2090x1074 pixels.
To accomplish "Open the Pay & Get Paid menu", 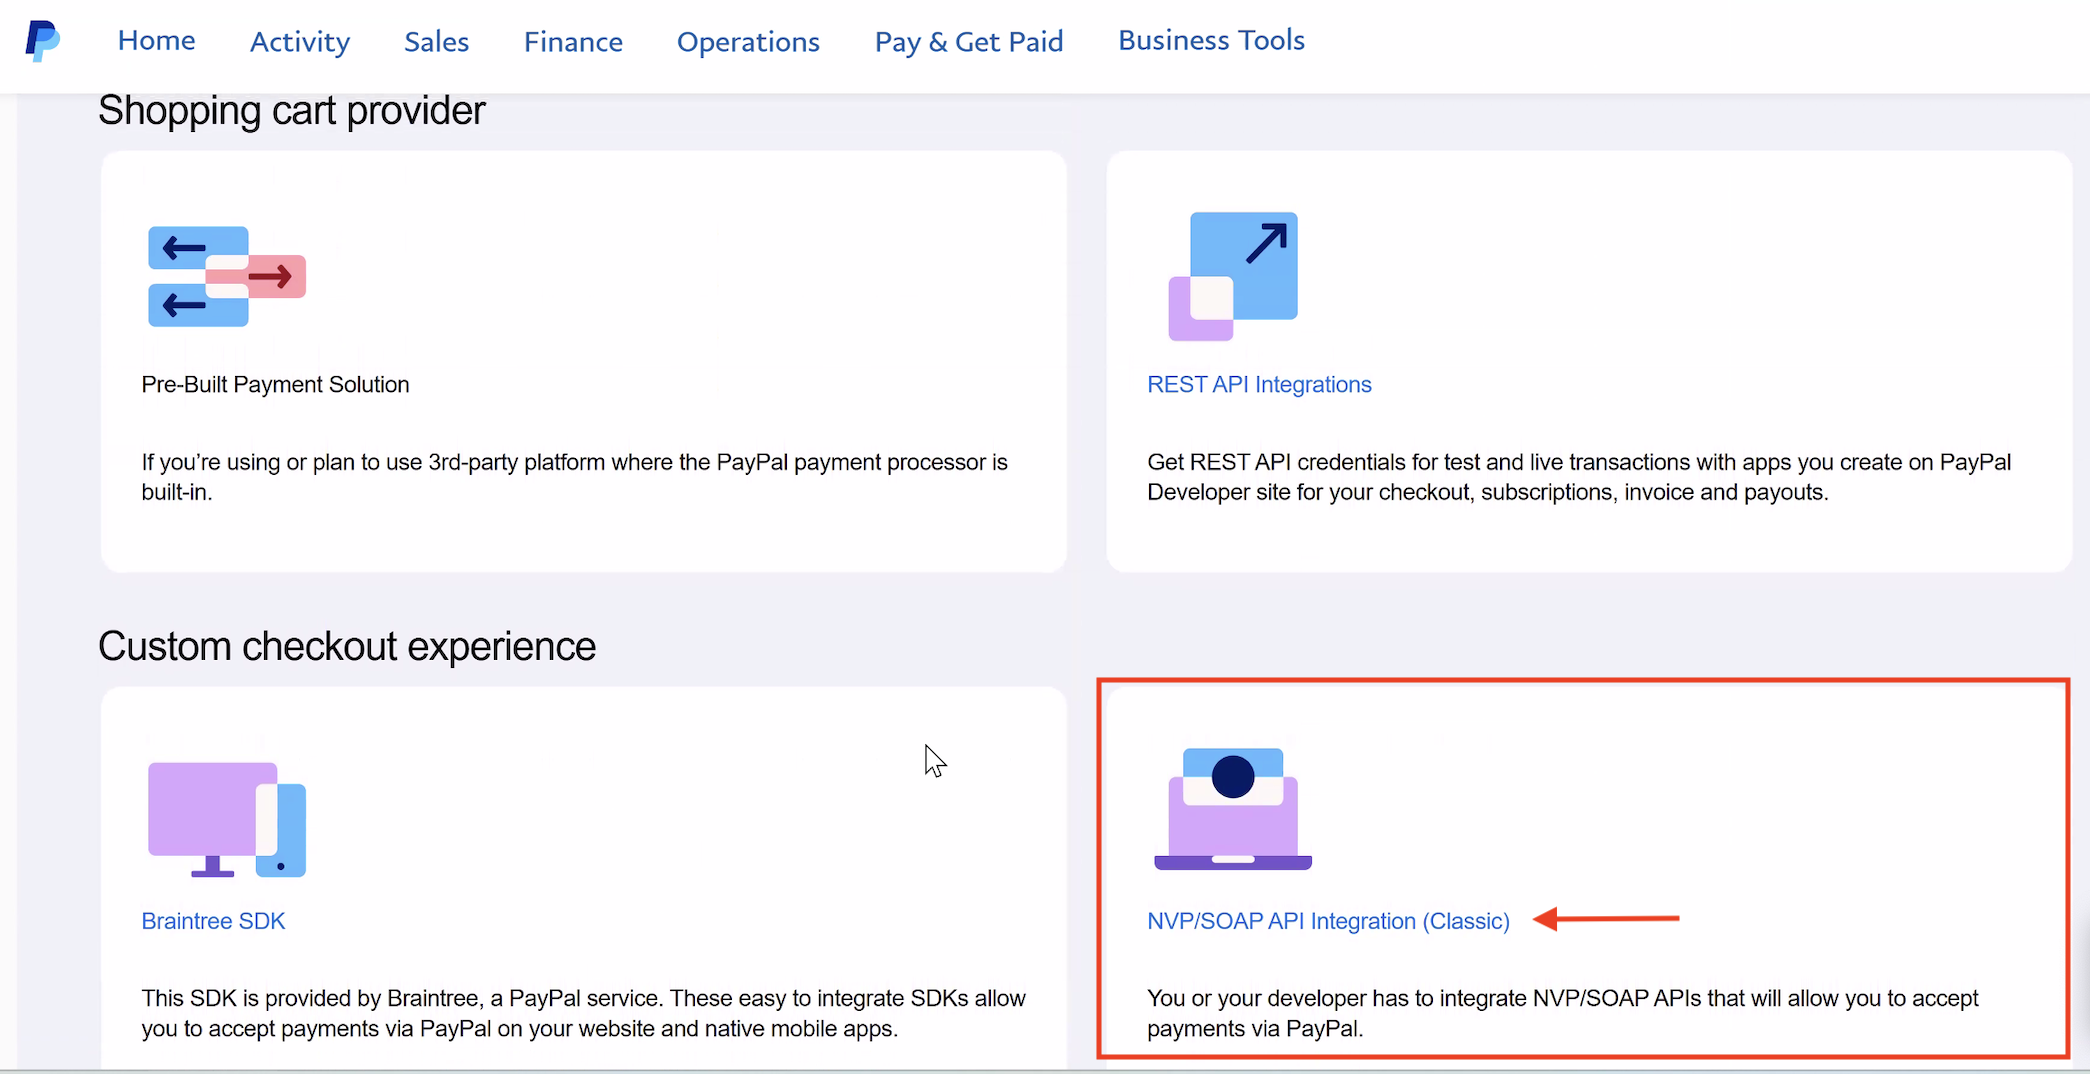I will pyautogui.click(x=969, y=41).
